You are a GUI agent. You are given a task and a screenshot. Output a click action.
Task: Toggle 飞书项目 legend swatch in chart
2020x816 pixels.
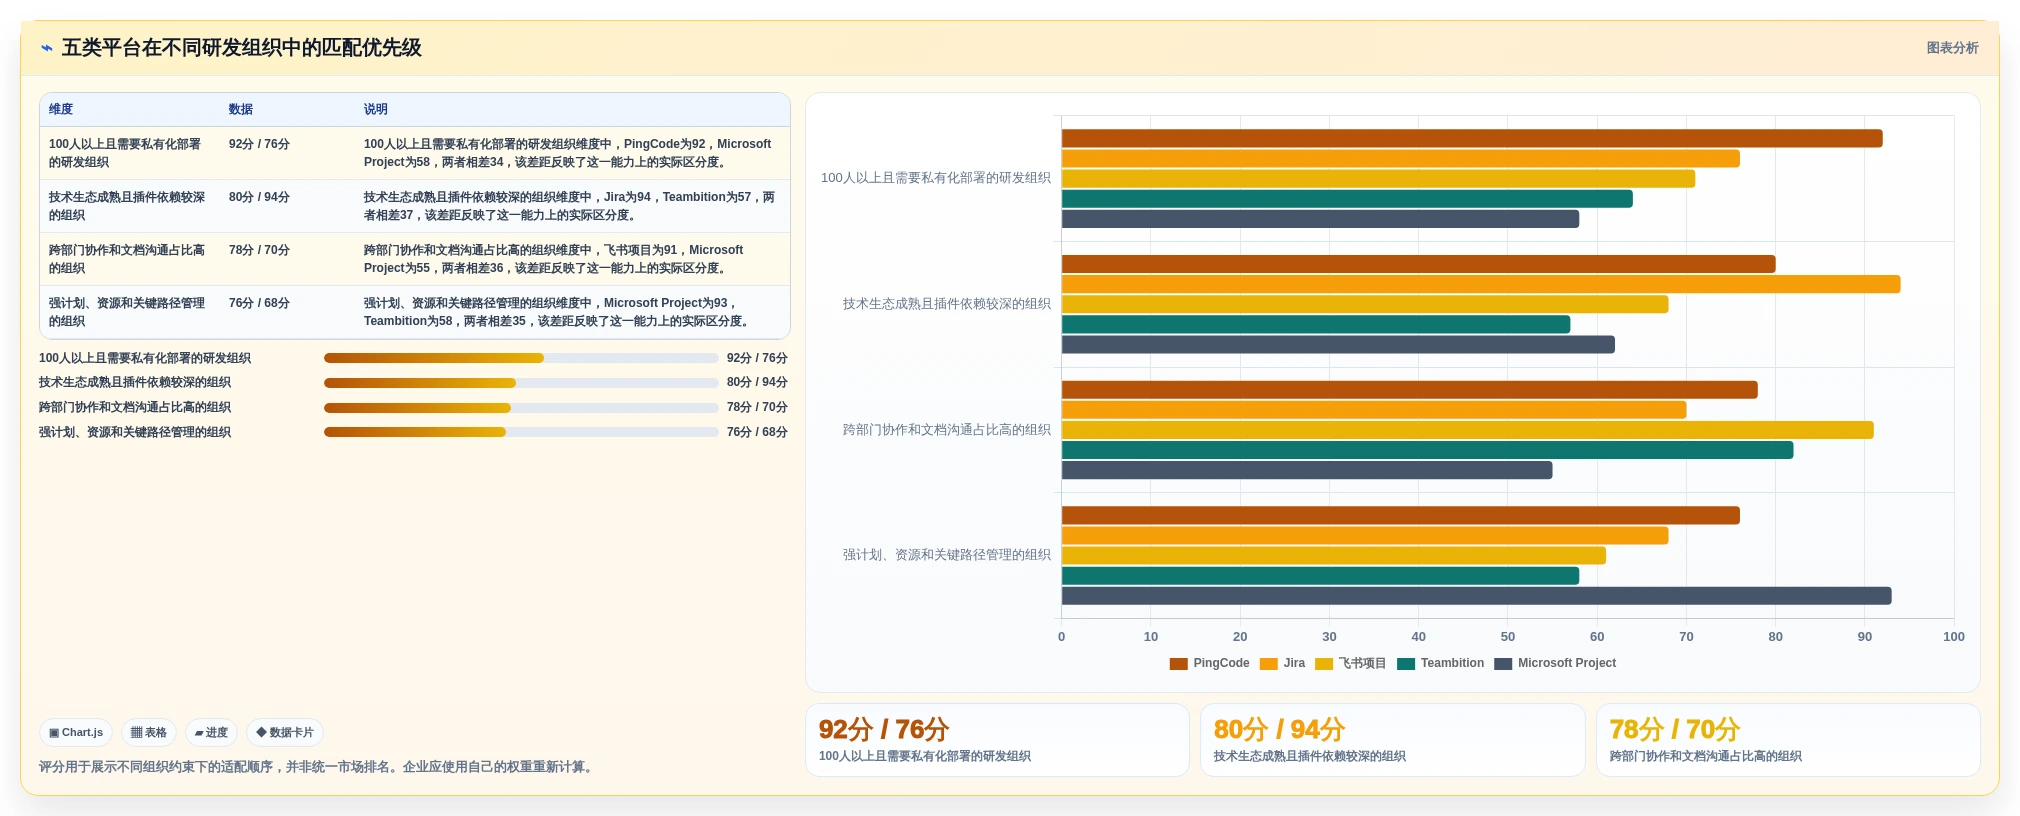pos(1324,664)
